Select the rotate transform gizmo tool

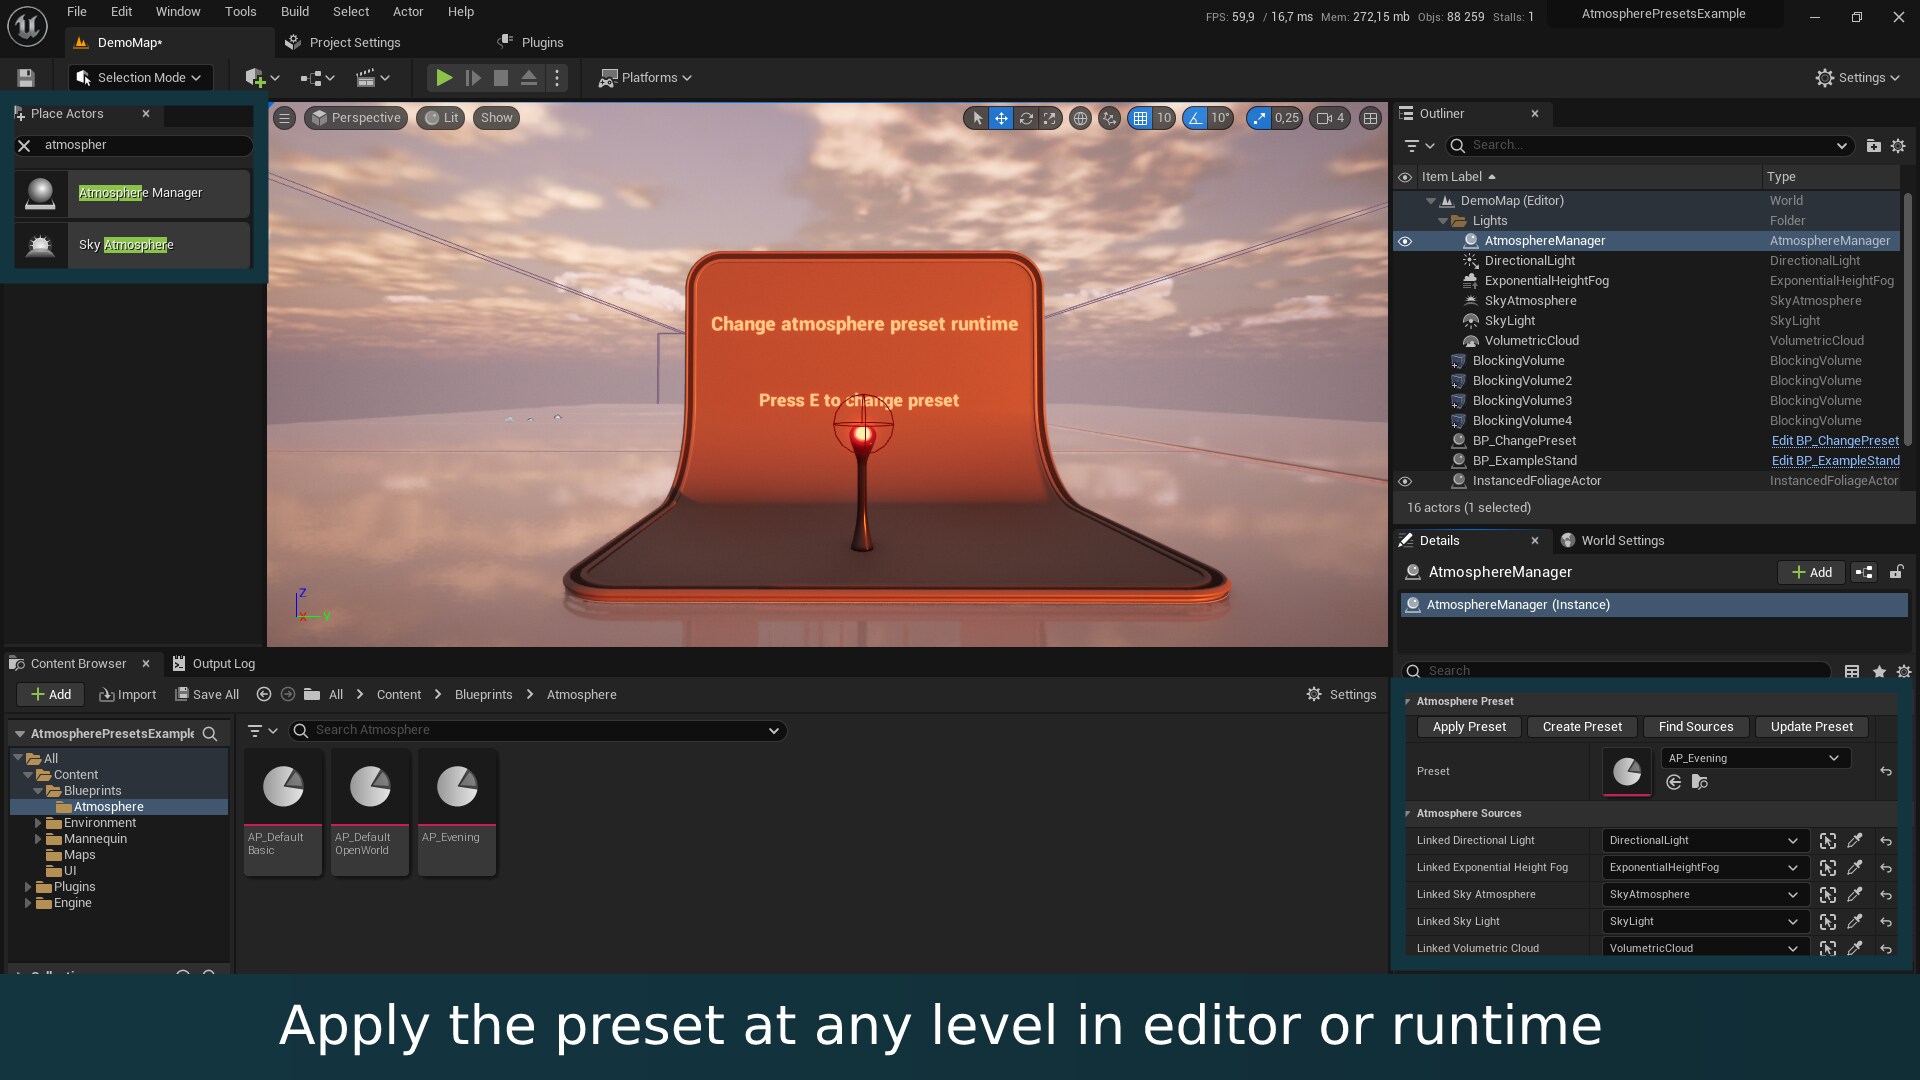click(x=1026, y=118)
